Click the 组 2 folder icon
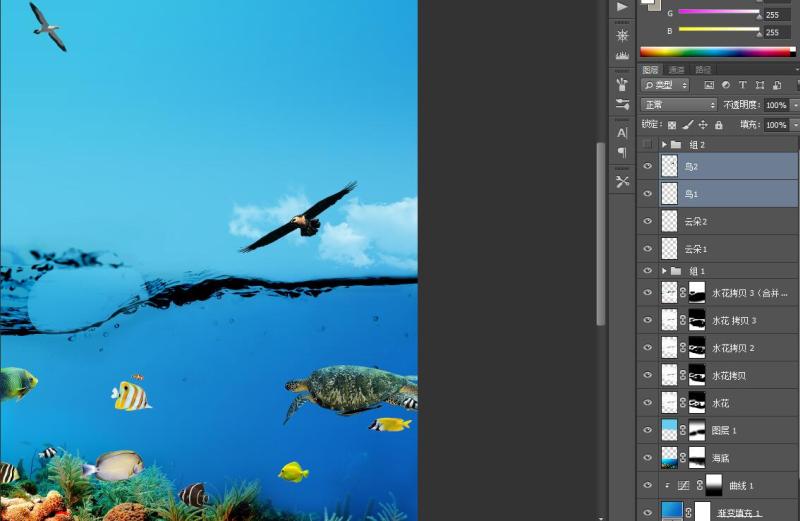Screen dimensions: 800x521 pyautogui.click(x=676, y=144)
